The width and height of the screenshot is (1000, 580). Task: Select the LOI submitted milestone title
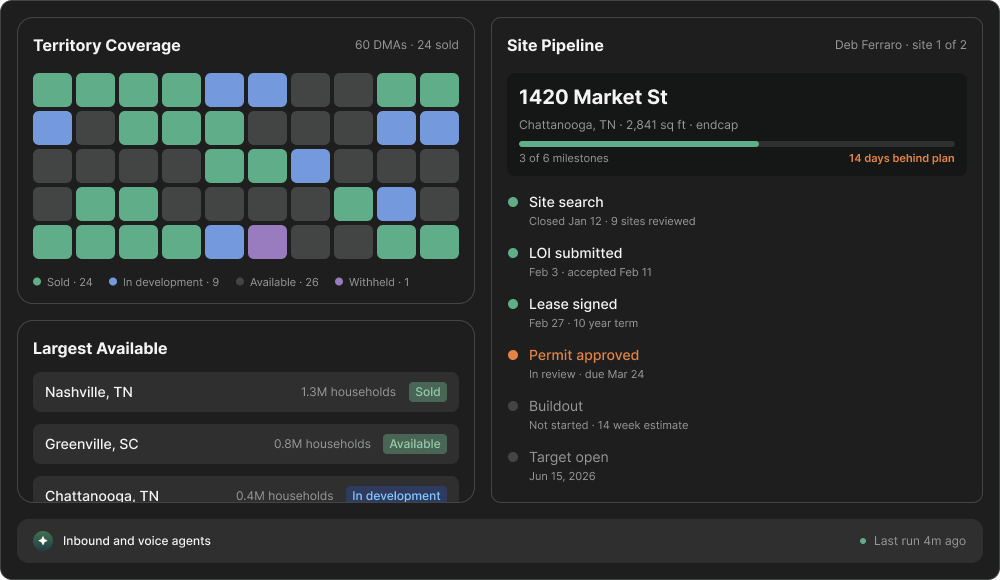tap(575, 253)
